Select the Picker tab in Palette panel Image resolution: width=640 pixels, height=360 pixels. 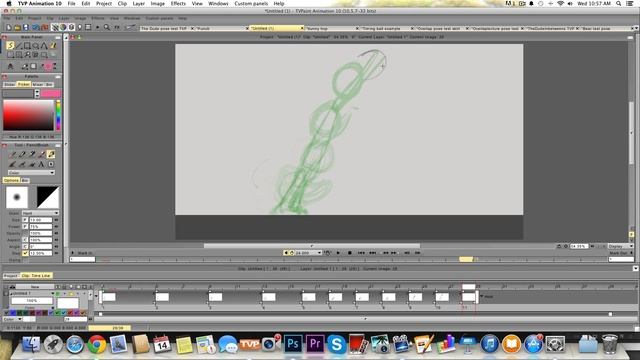[24, 84]
